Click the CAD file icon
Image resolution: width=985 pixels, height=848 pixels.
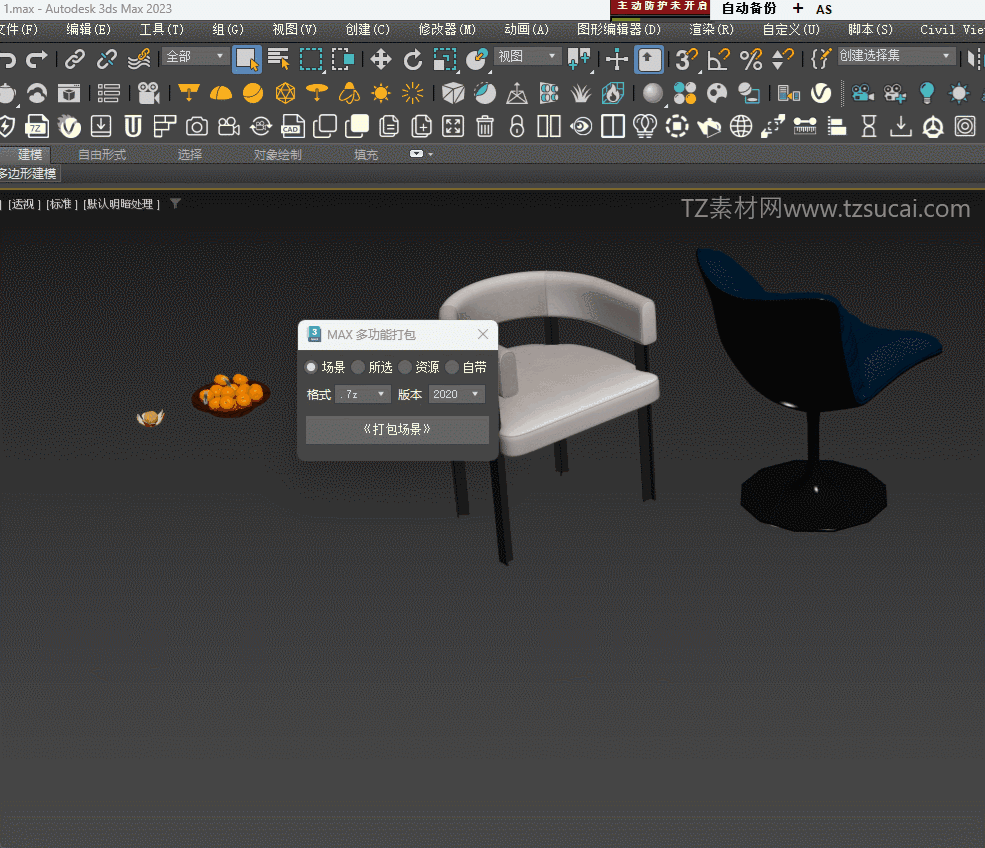(292, 127)
